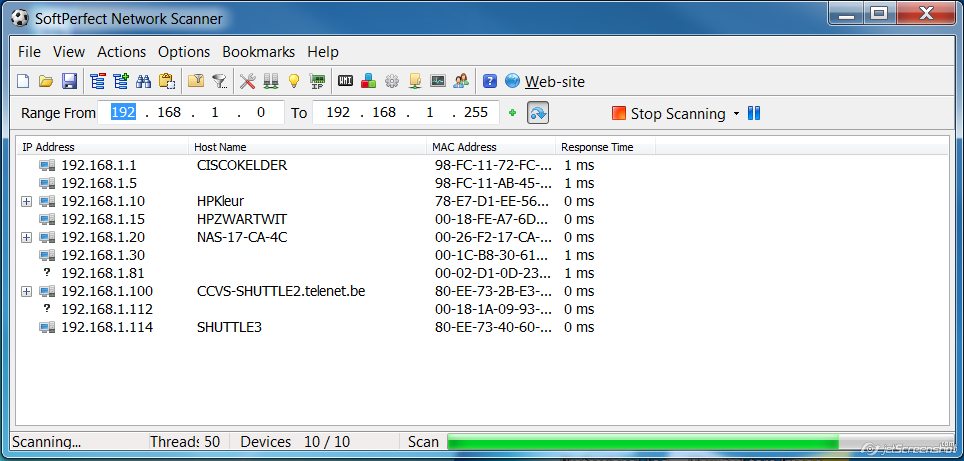This screenshot has height=461, width=964.
Task: Open the Help menu
Action: [323, 52]
